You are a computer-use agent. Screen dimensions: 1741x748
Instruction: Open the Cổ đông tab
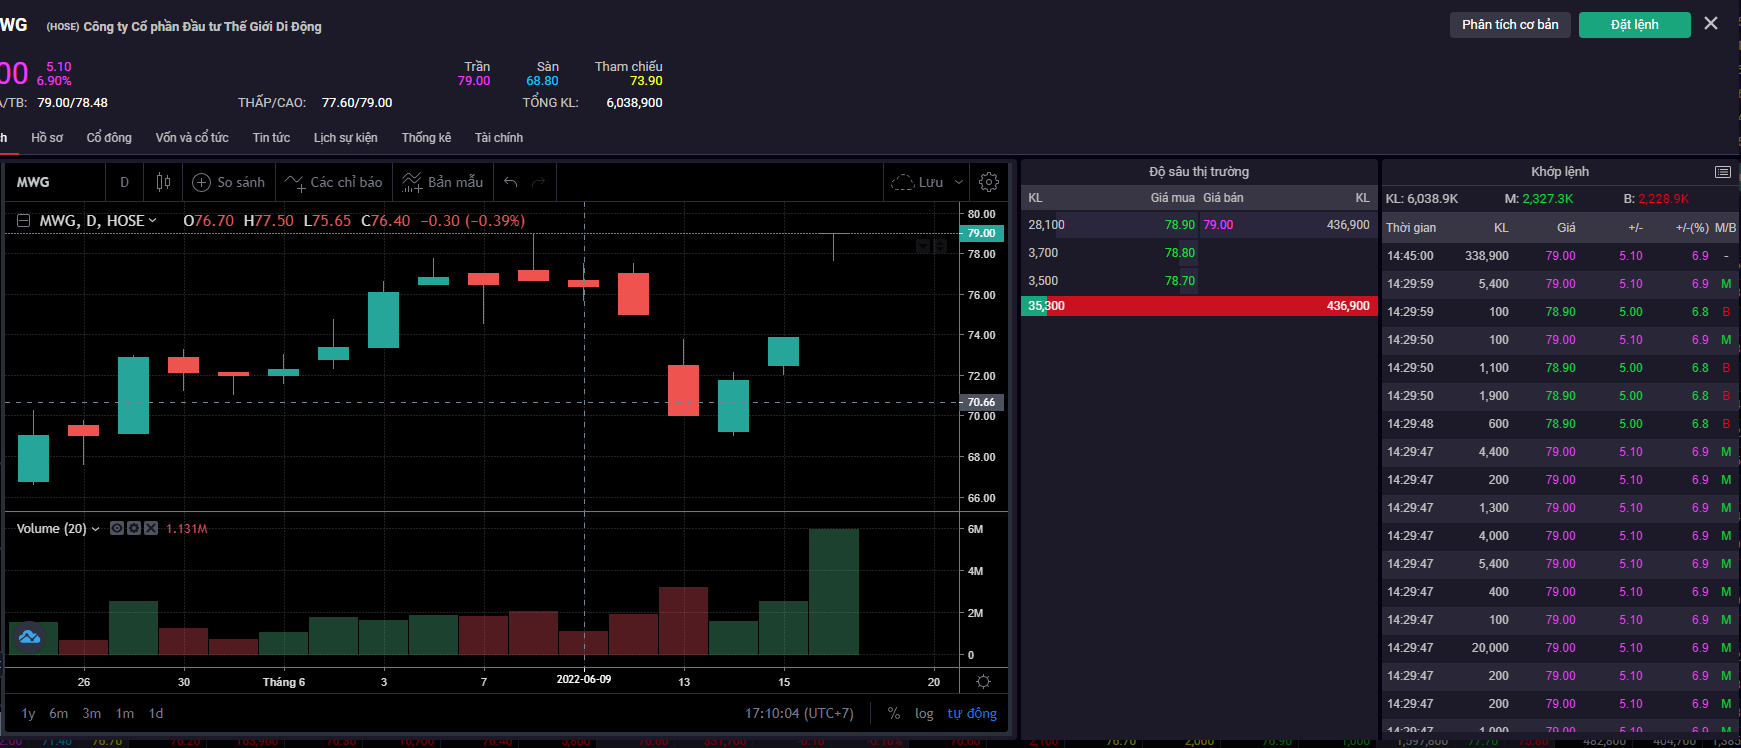click(109, 138)
